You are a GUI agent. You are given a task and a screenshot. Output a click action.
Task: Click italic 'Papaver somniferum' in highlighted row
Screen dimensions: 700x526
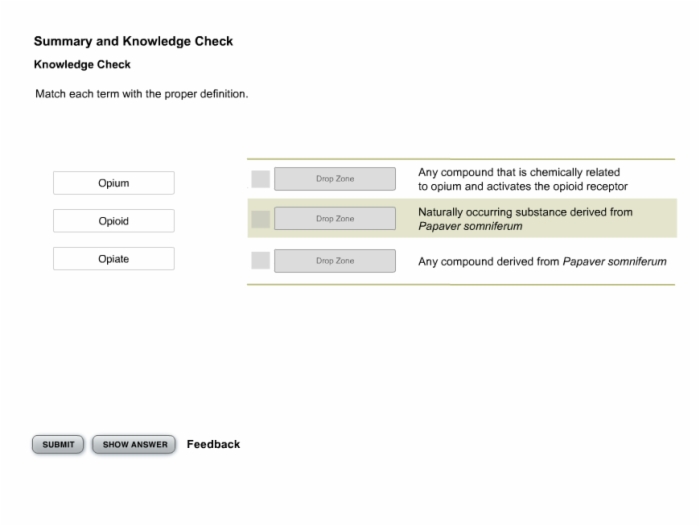(470, 226)
